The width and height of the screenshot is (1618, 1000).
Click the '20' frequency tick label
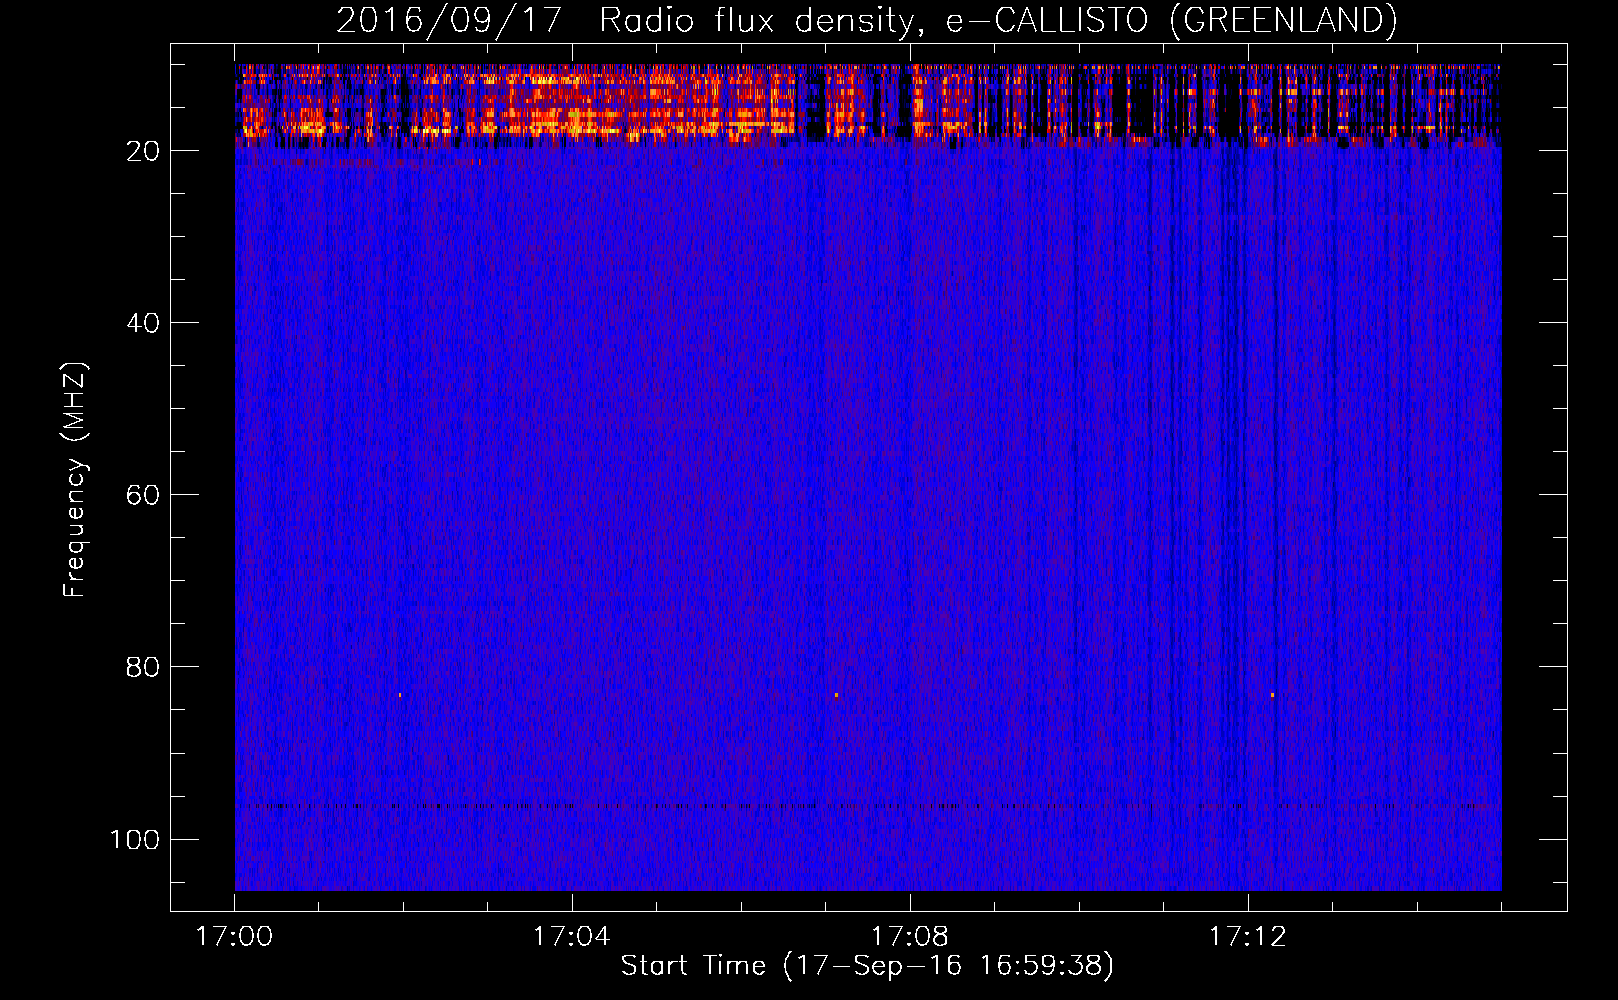[143, 151]
